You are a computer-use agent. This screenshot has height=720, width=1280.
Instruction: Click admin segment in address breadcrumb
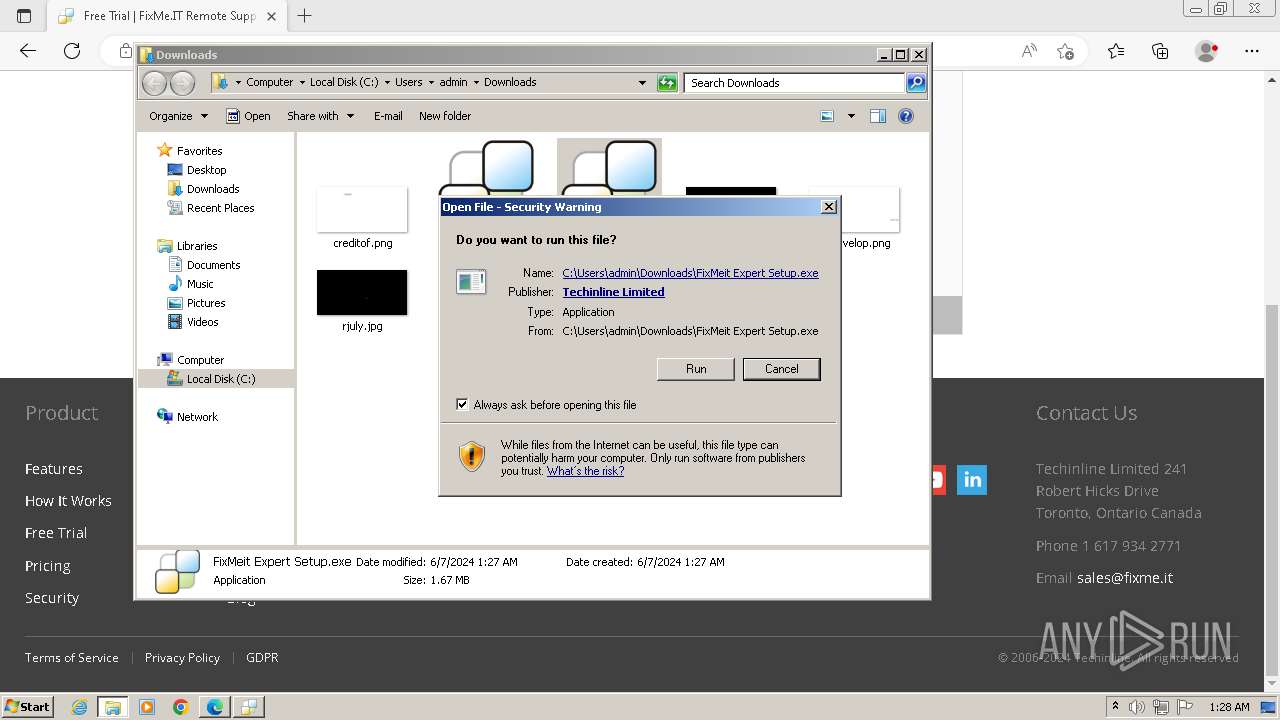[x=453, y=82]
